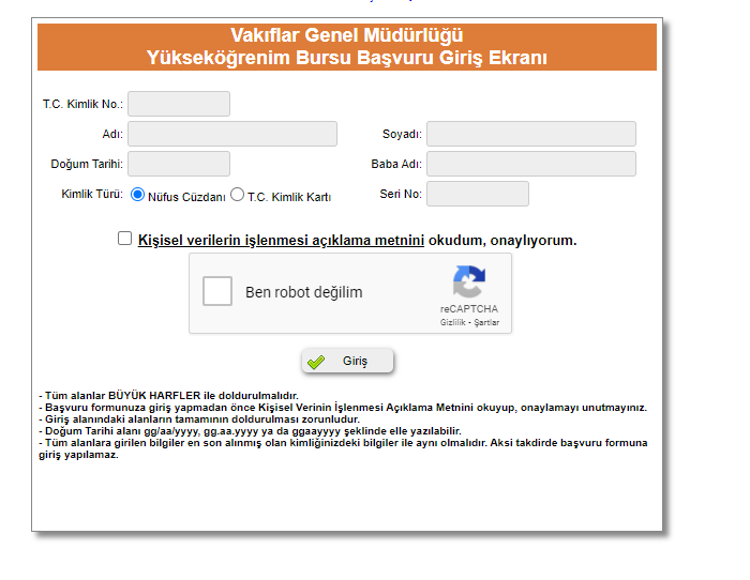This screenshot has width=750, height=580.
Task: Click the Ben robot değilim label text
Action: tap(304, 293)
